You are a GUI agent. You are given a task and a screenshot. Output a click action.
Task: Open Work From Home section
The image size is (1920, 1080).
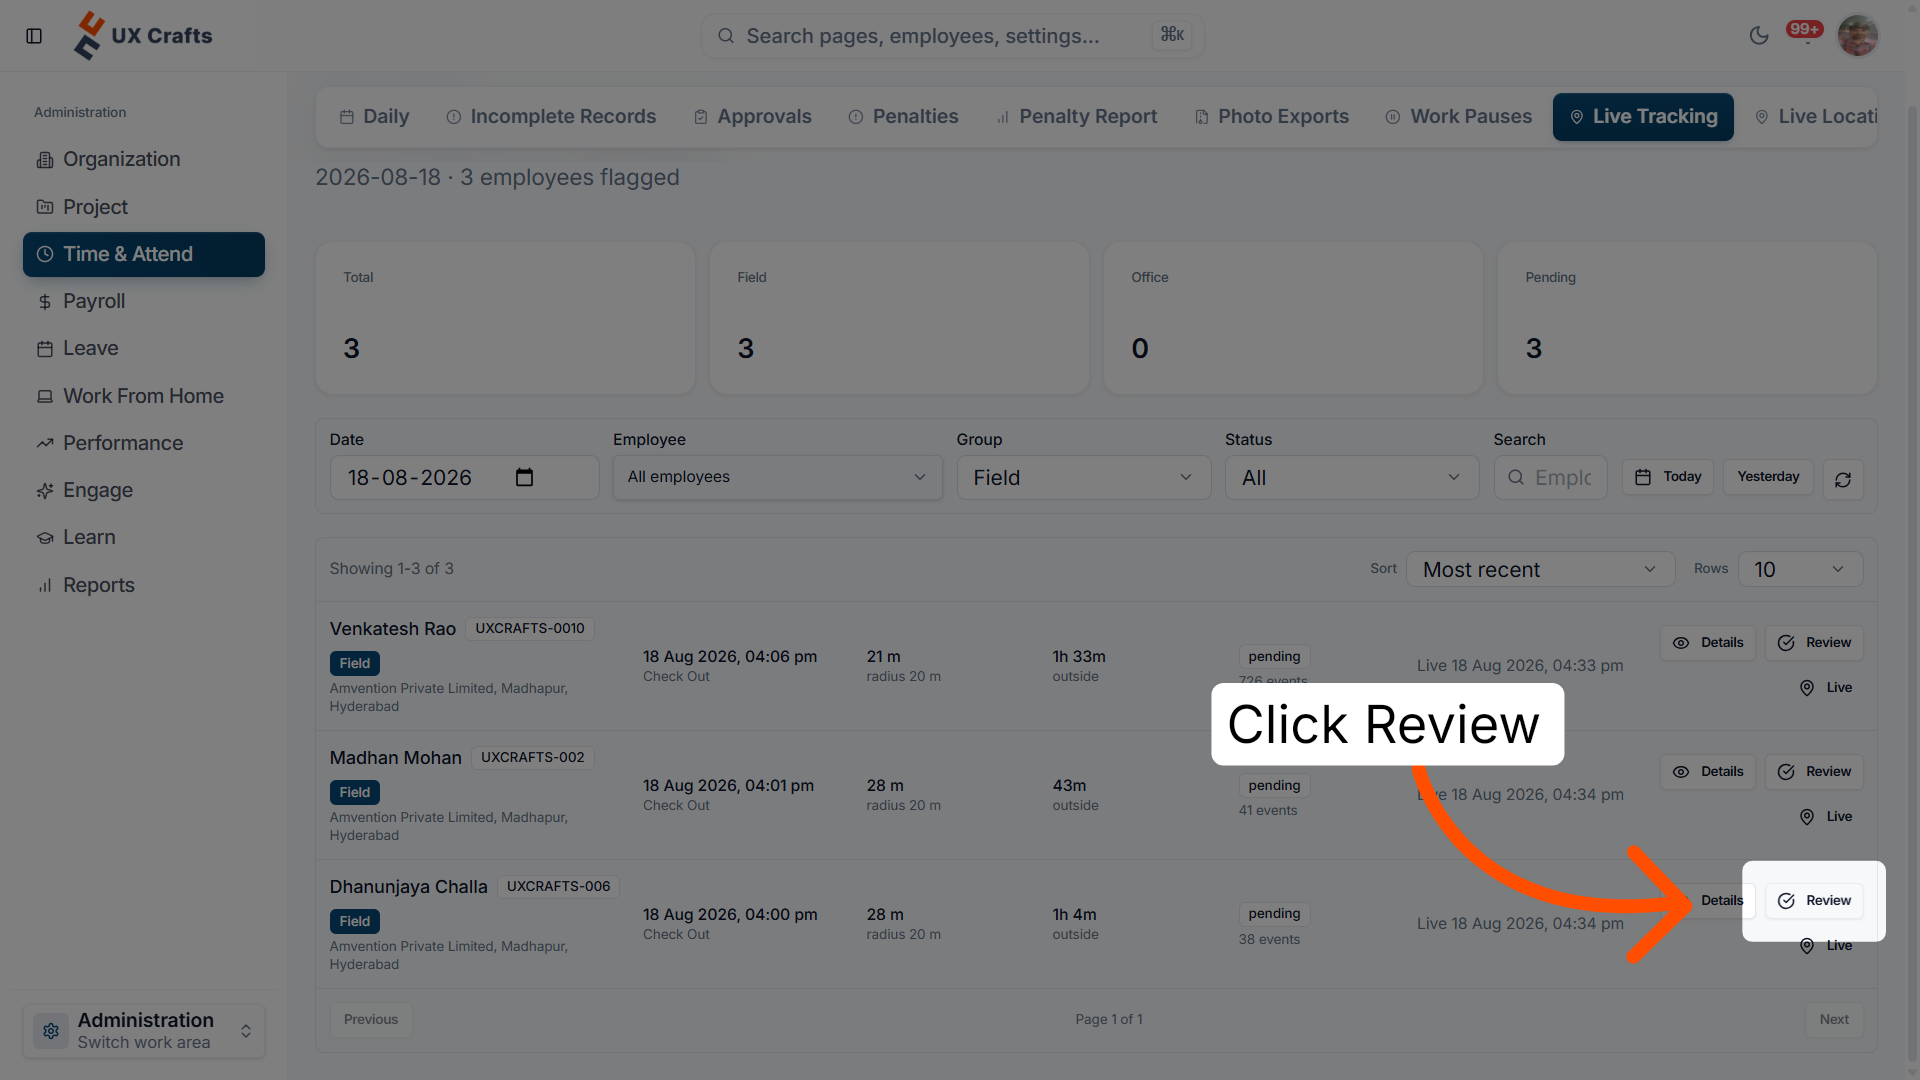(x=144, y=396)
